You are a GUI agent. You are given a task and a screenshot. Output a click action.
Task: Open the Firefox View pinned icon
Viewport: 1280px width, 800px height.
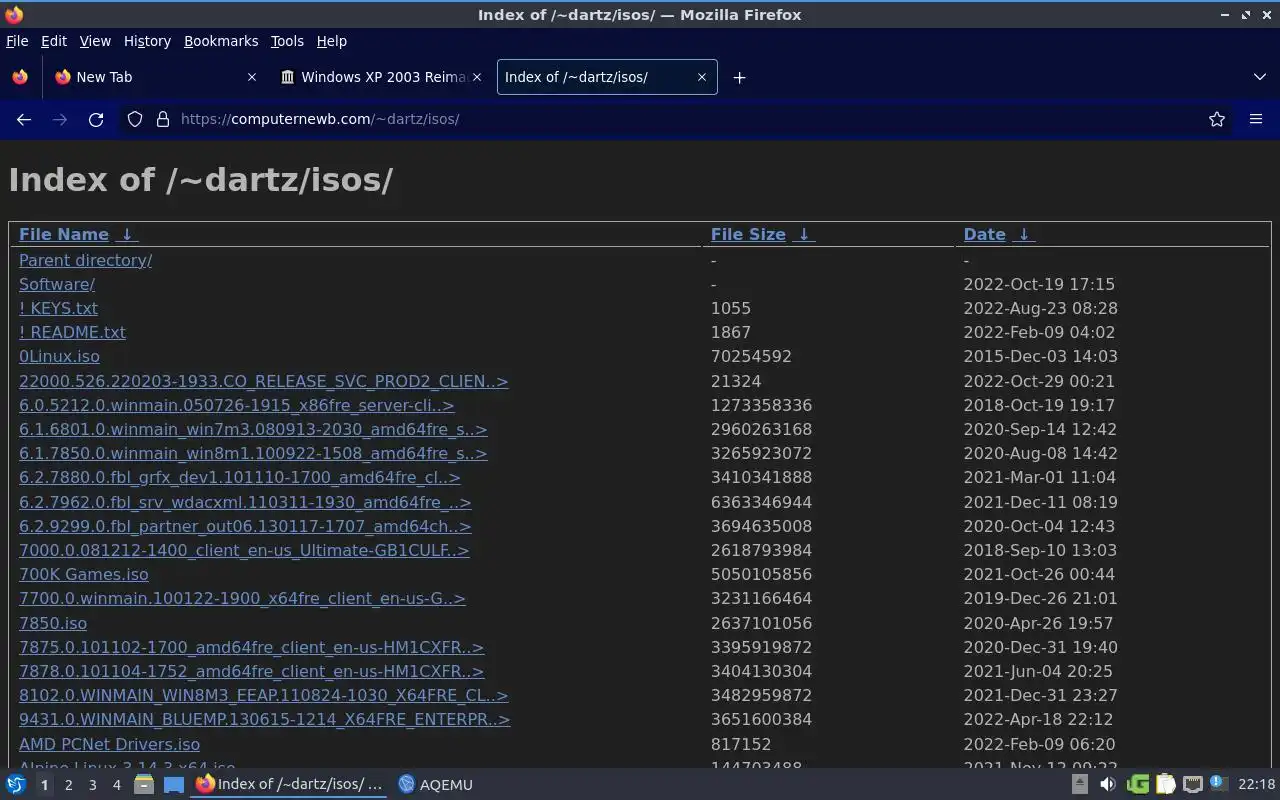pos(20,77)
